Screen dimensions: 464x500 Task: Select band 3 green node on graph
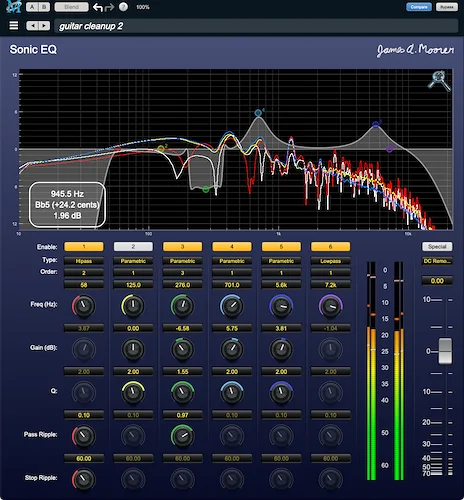pyautogui.click(x=206, y=189)
